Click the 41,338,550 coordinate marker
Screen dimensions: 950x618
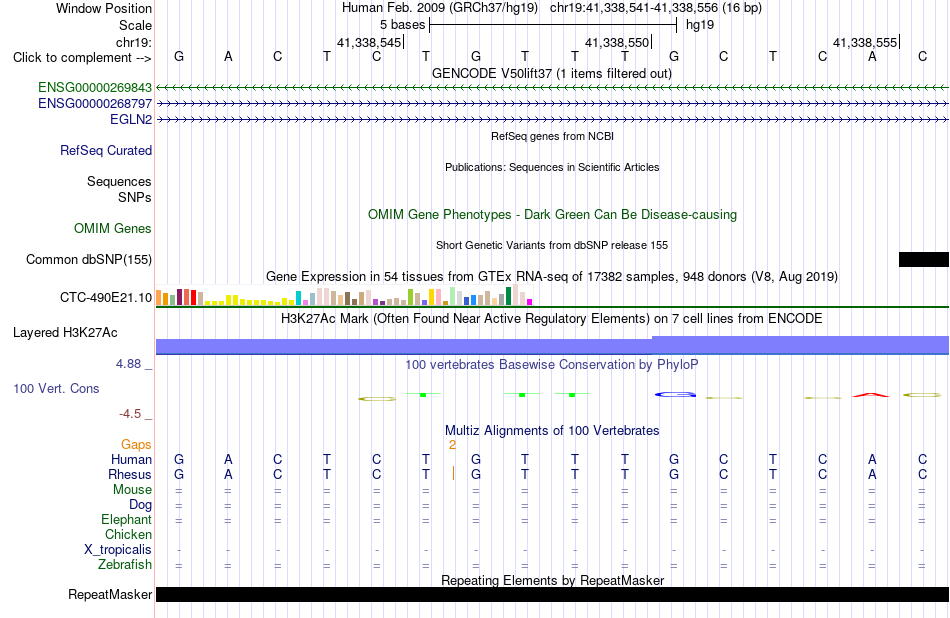[619, 42]
